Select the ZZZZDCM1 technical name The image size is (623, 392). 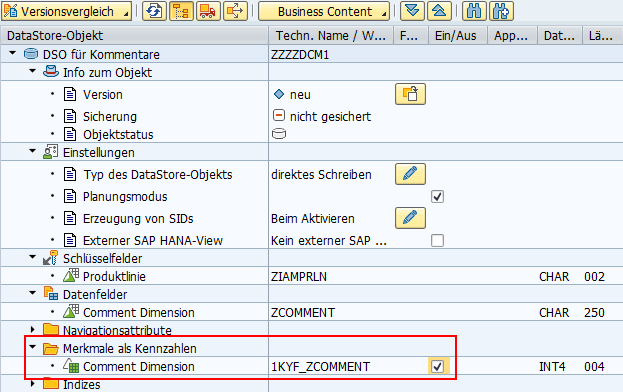[300, 54]
